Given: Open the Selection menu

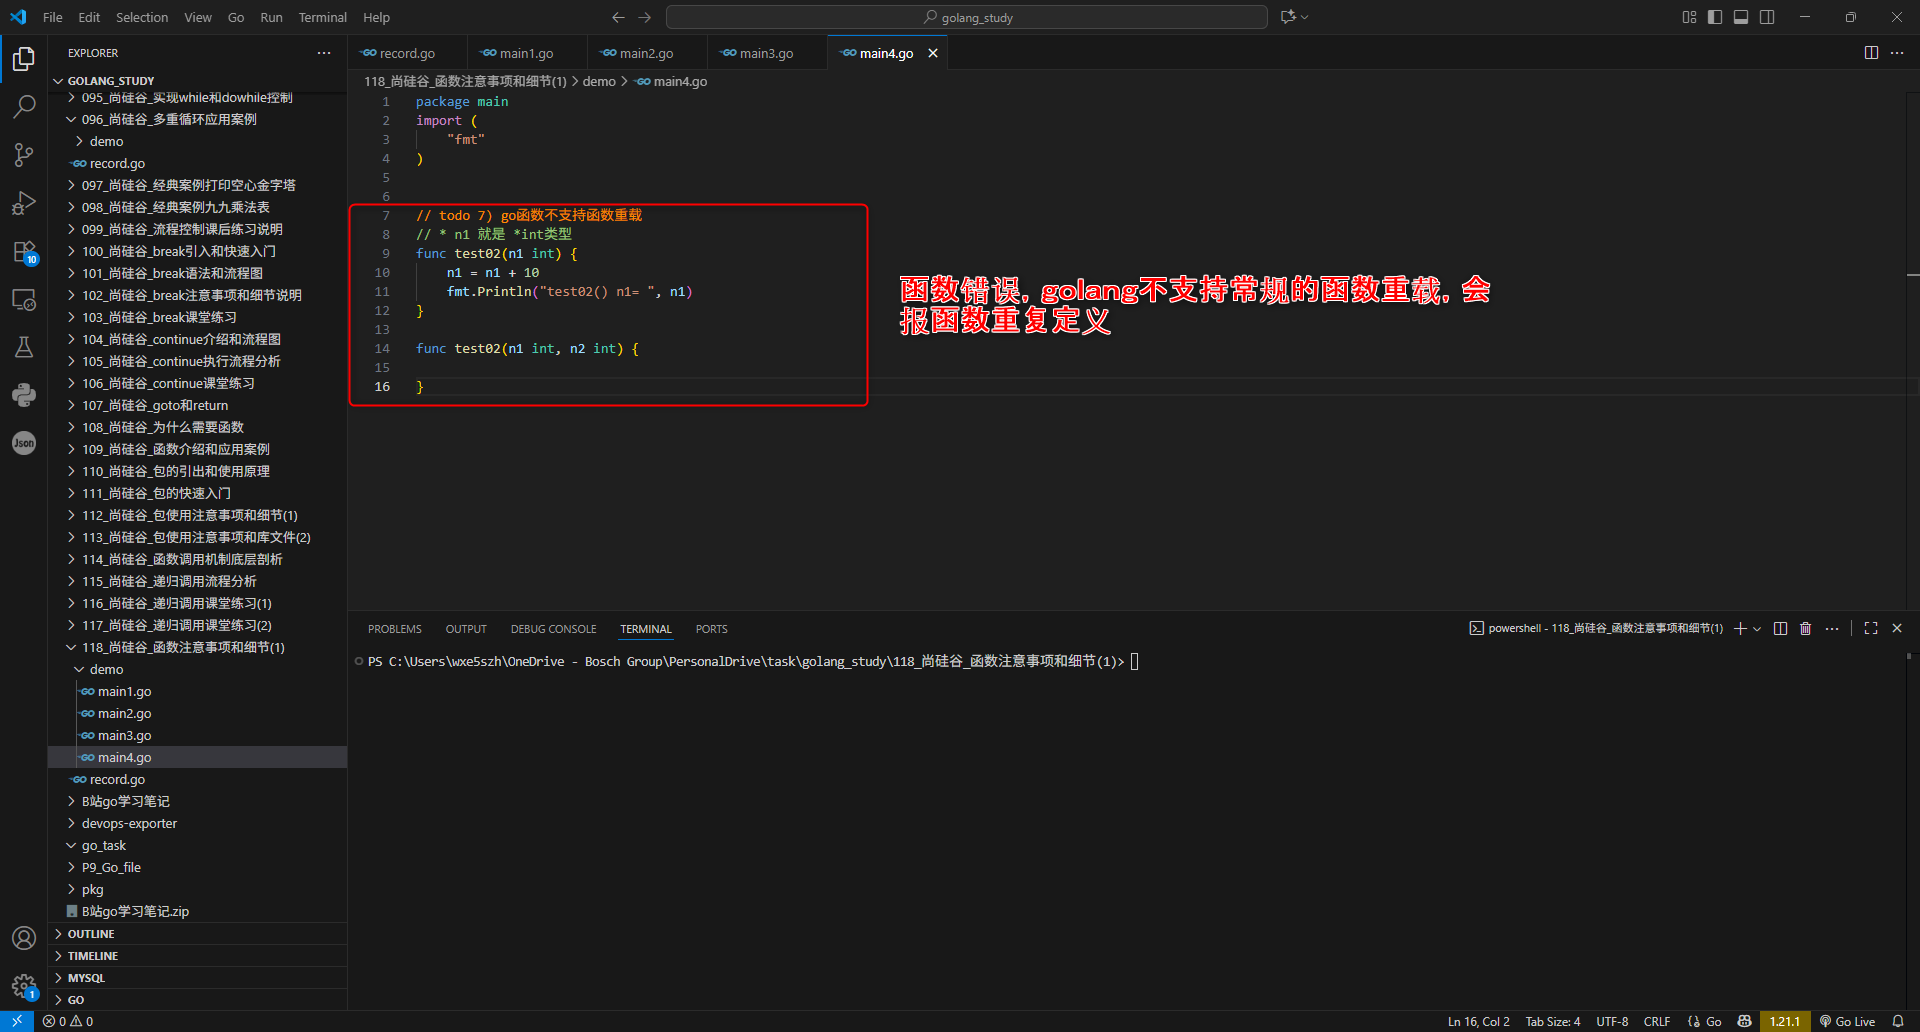Looking at the screenshot, I should 142,17.
